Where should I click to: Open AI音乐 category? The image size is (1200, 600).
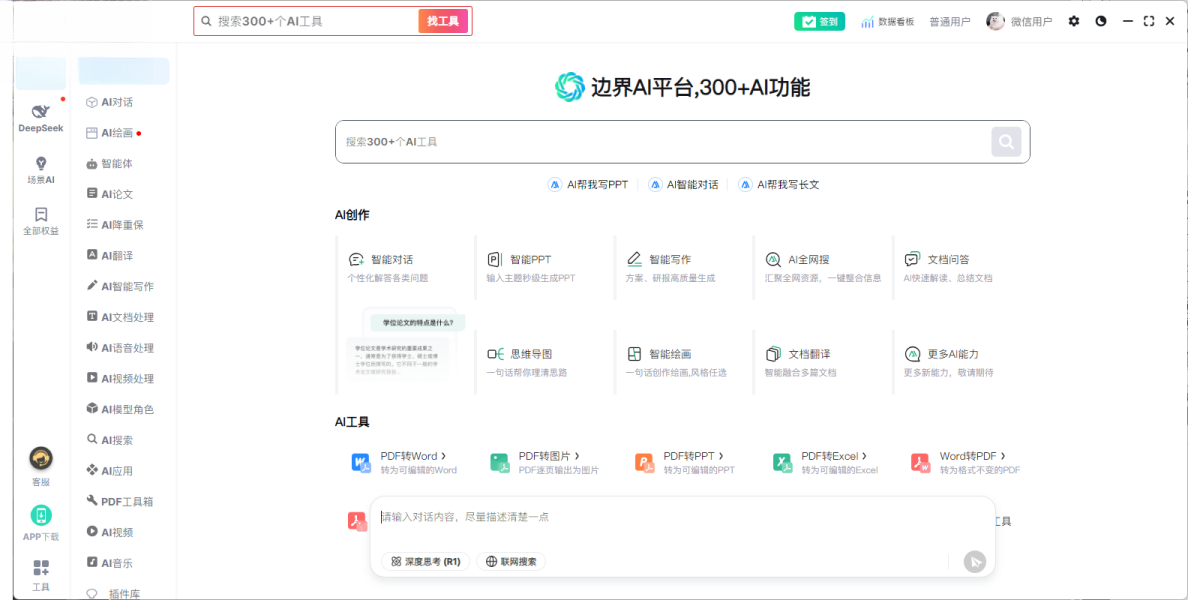click(110, 563)
